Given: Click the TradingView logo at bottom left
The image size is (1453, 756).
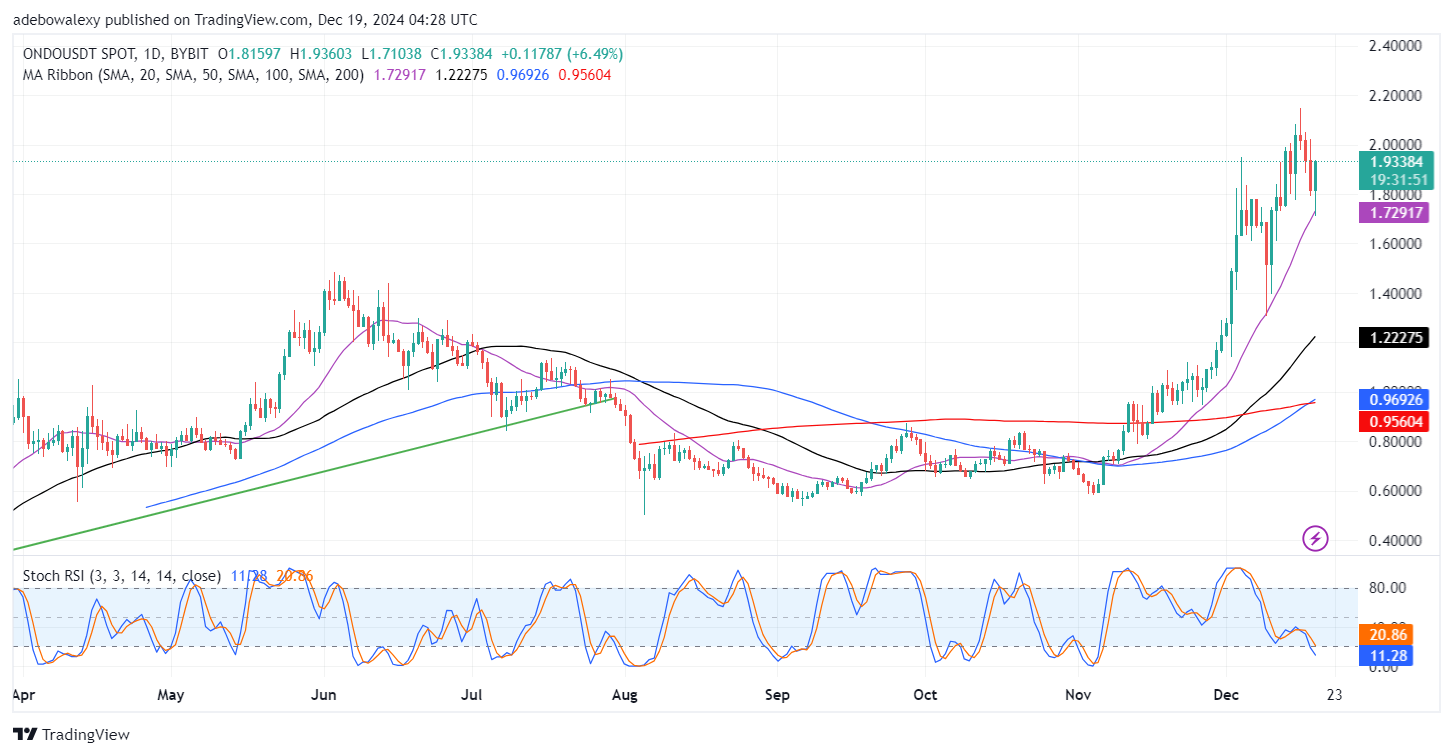Looking at the screenshot, I should (x=71, y=734).
